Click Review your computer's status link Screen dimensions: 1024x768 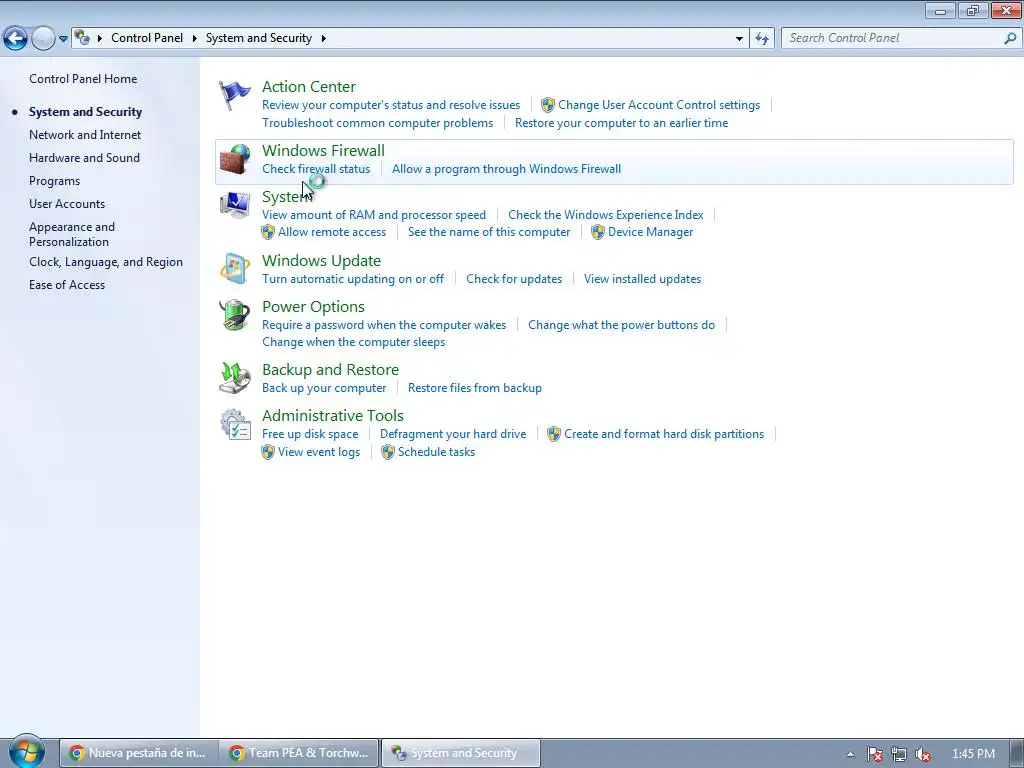391,104
